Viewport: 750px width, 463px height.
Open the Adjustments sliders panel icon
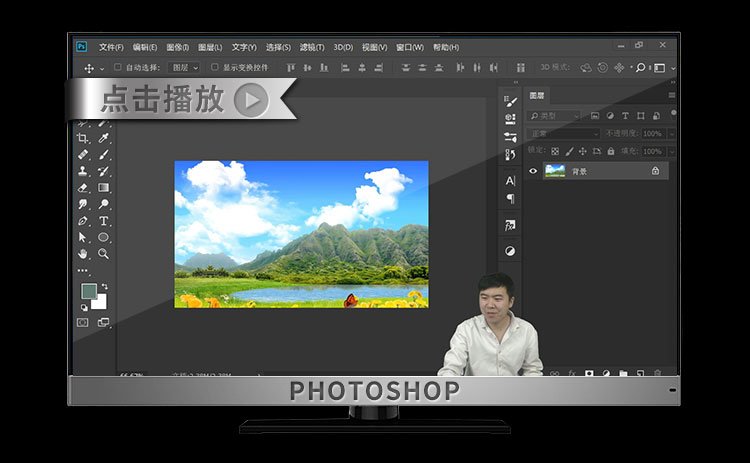510,137
